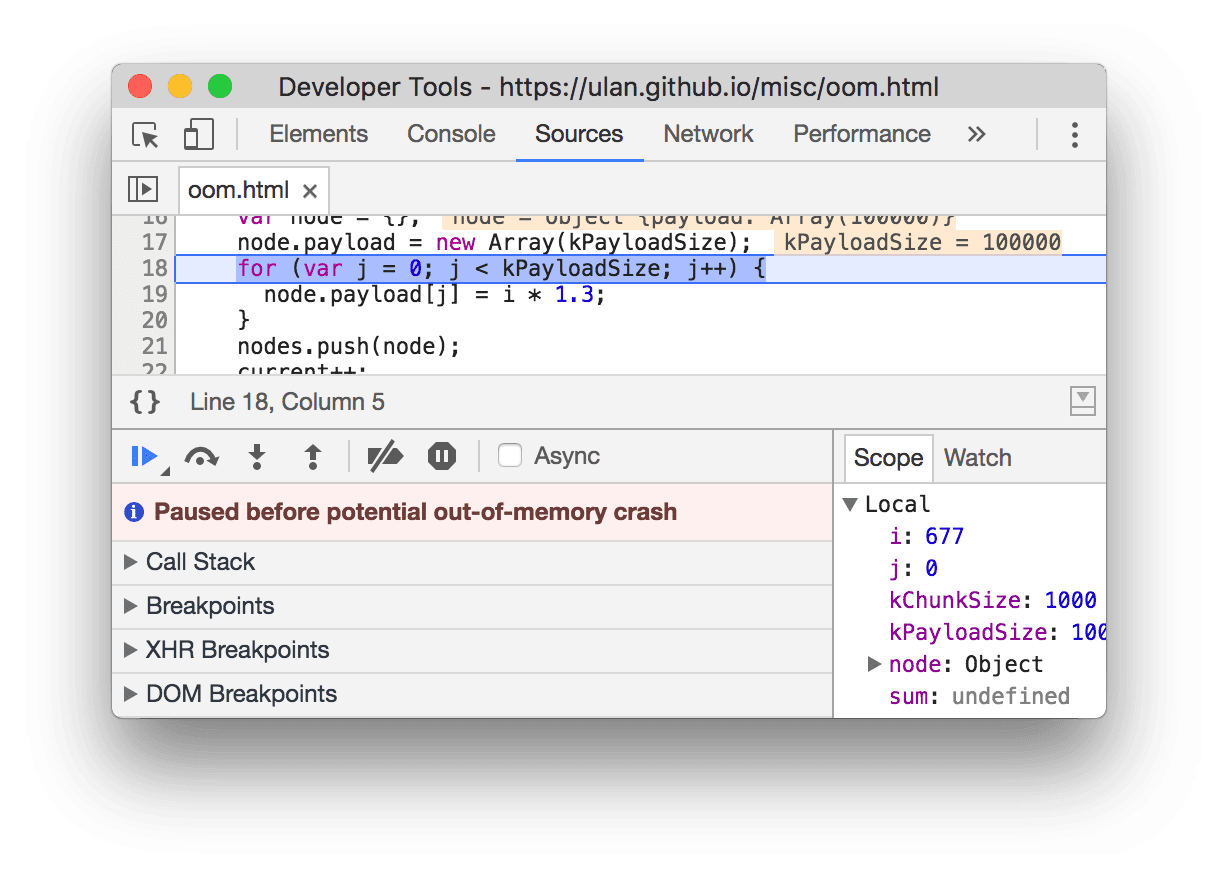Open the DevTools three-dot customize menu
Screen dimensions: 1218x878
[x=1074, y=134]
